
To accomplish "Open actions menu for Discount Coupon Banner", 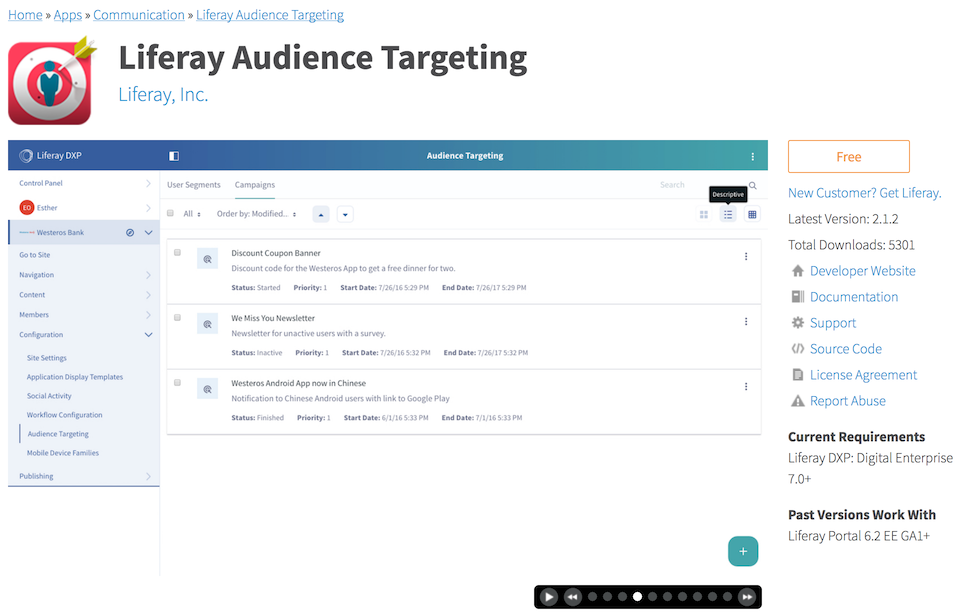I will tap(746, 257).
